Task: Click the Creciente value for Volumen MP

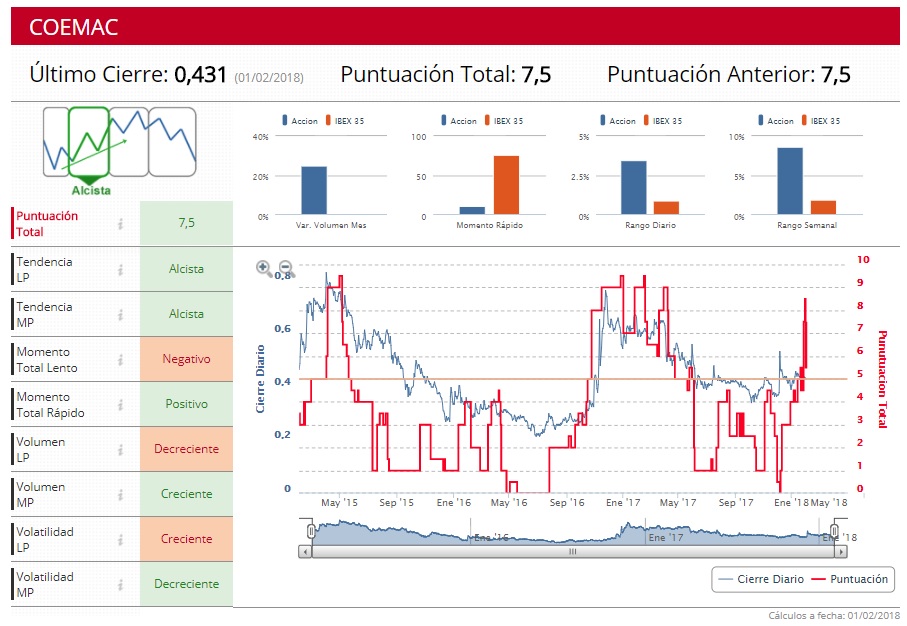Action: 186,494
